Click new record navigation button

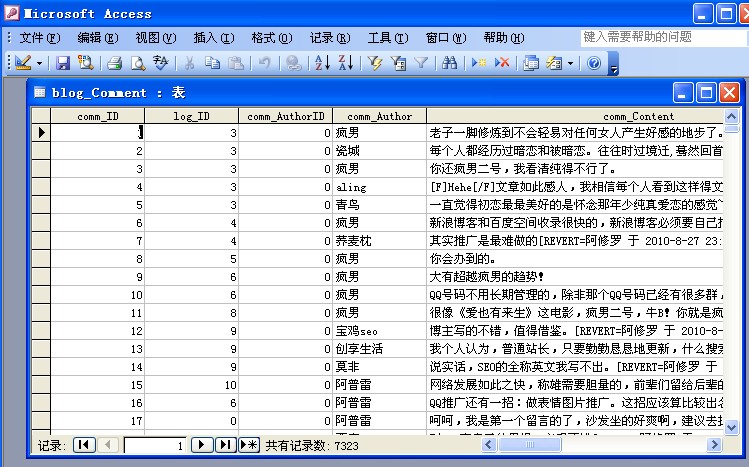point(249,445)
